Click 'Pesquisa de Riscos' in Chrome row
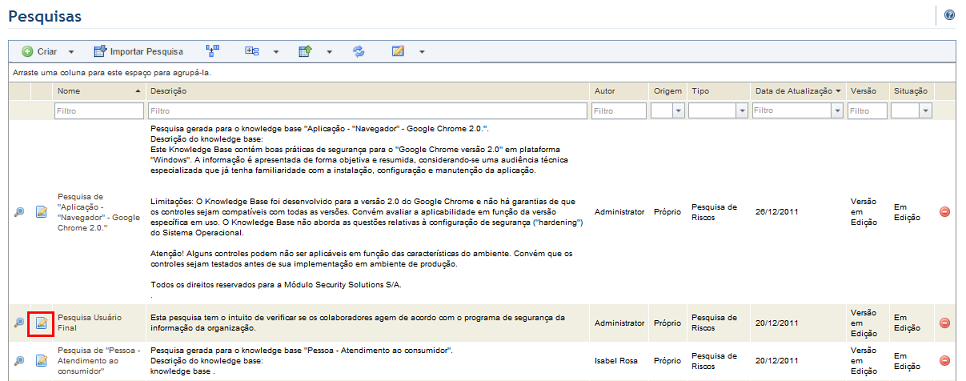Viewport: 966px width, 381px height. point(715,212)
